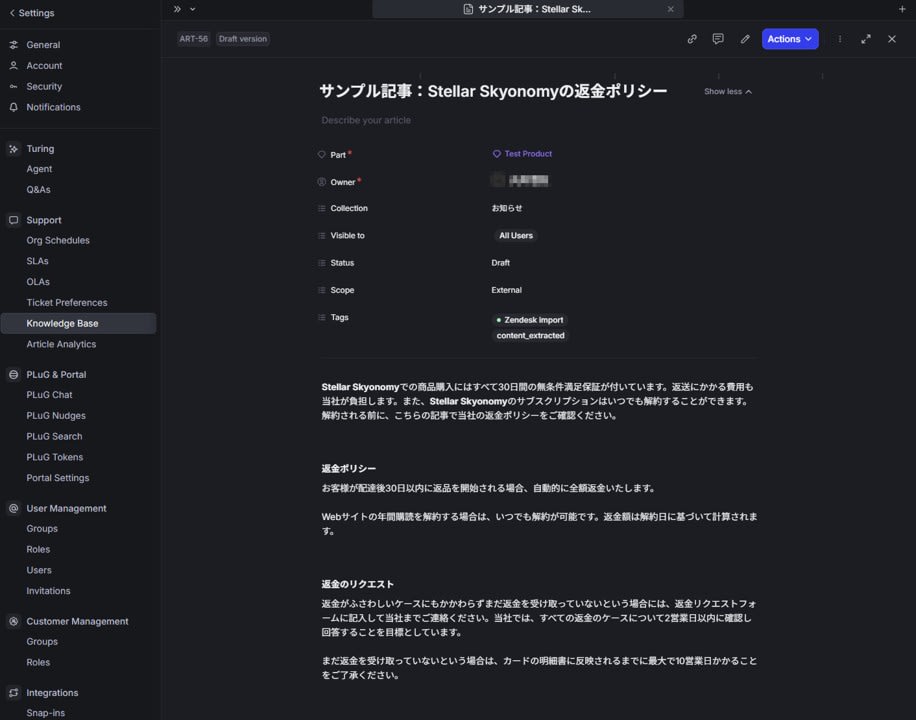Click the double-chevron icon in the top bar
The width and height of the screenshot is (916, 720).
[177, 9]
